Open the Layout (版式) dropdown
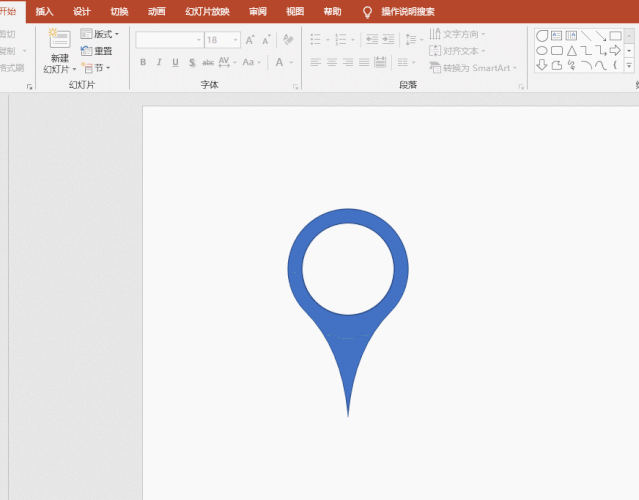This screenshot has height=500, width=639. click(100, 34)
